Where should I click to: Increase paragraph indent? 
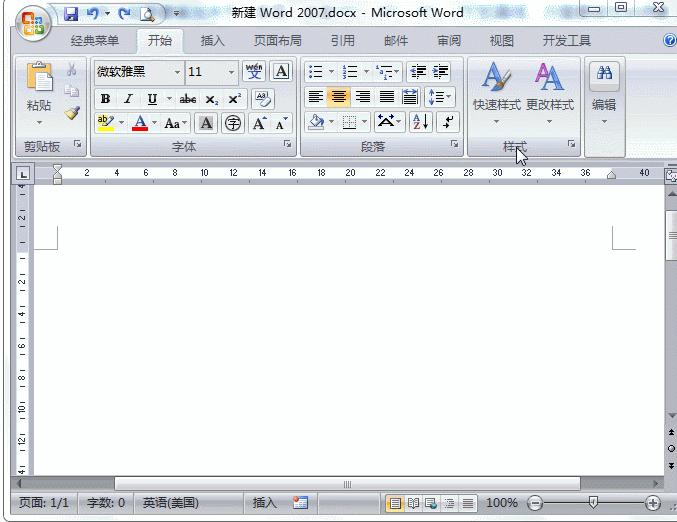tap(440, 72)
